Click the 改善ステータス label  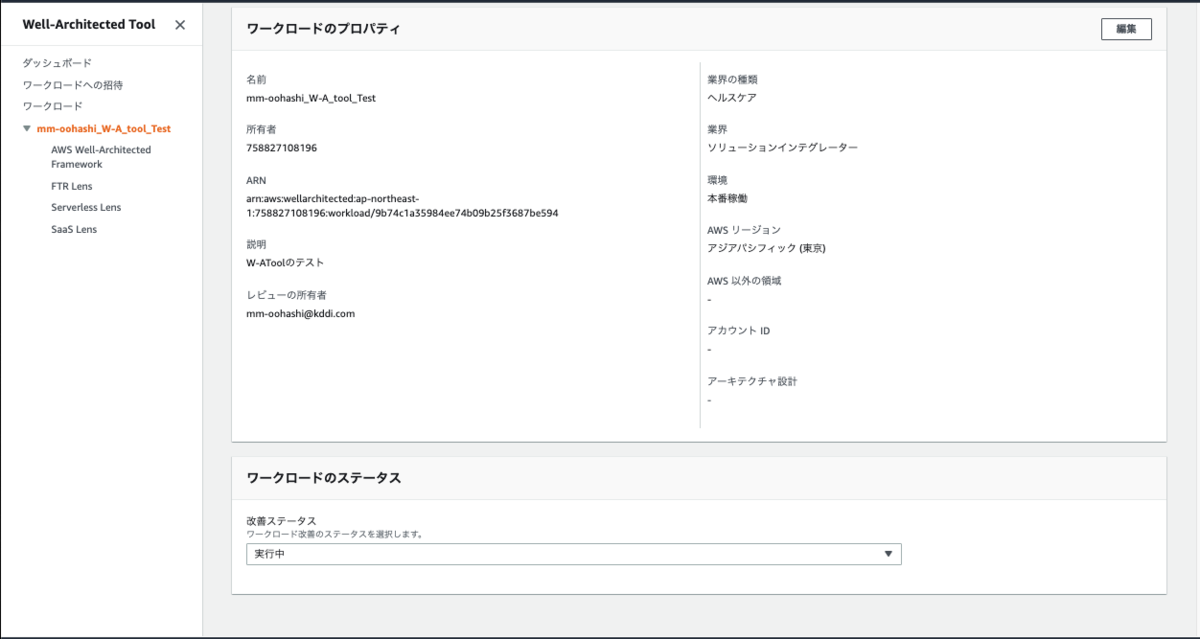(281, 521)
